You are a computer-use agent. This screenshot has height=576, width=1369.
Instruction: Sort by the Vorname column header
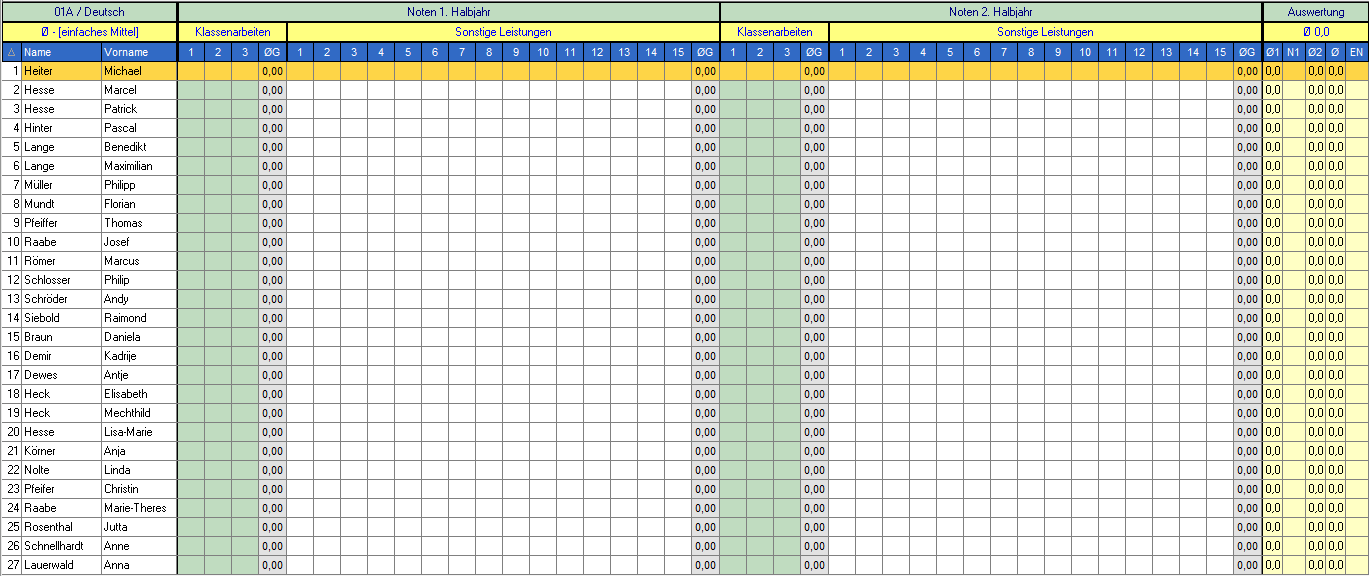[x=139, y=52]
